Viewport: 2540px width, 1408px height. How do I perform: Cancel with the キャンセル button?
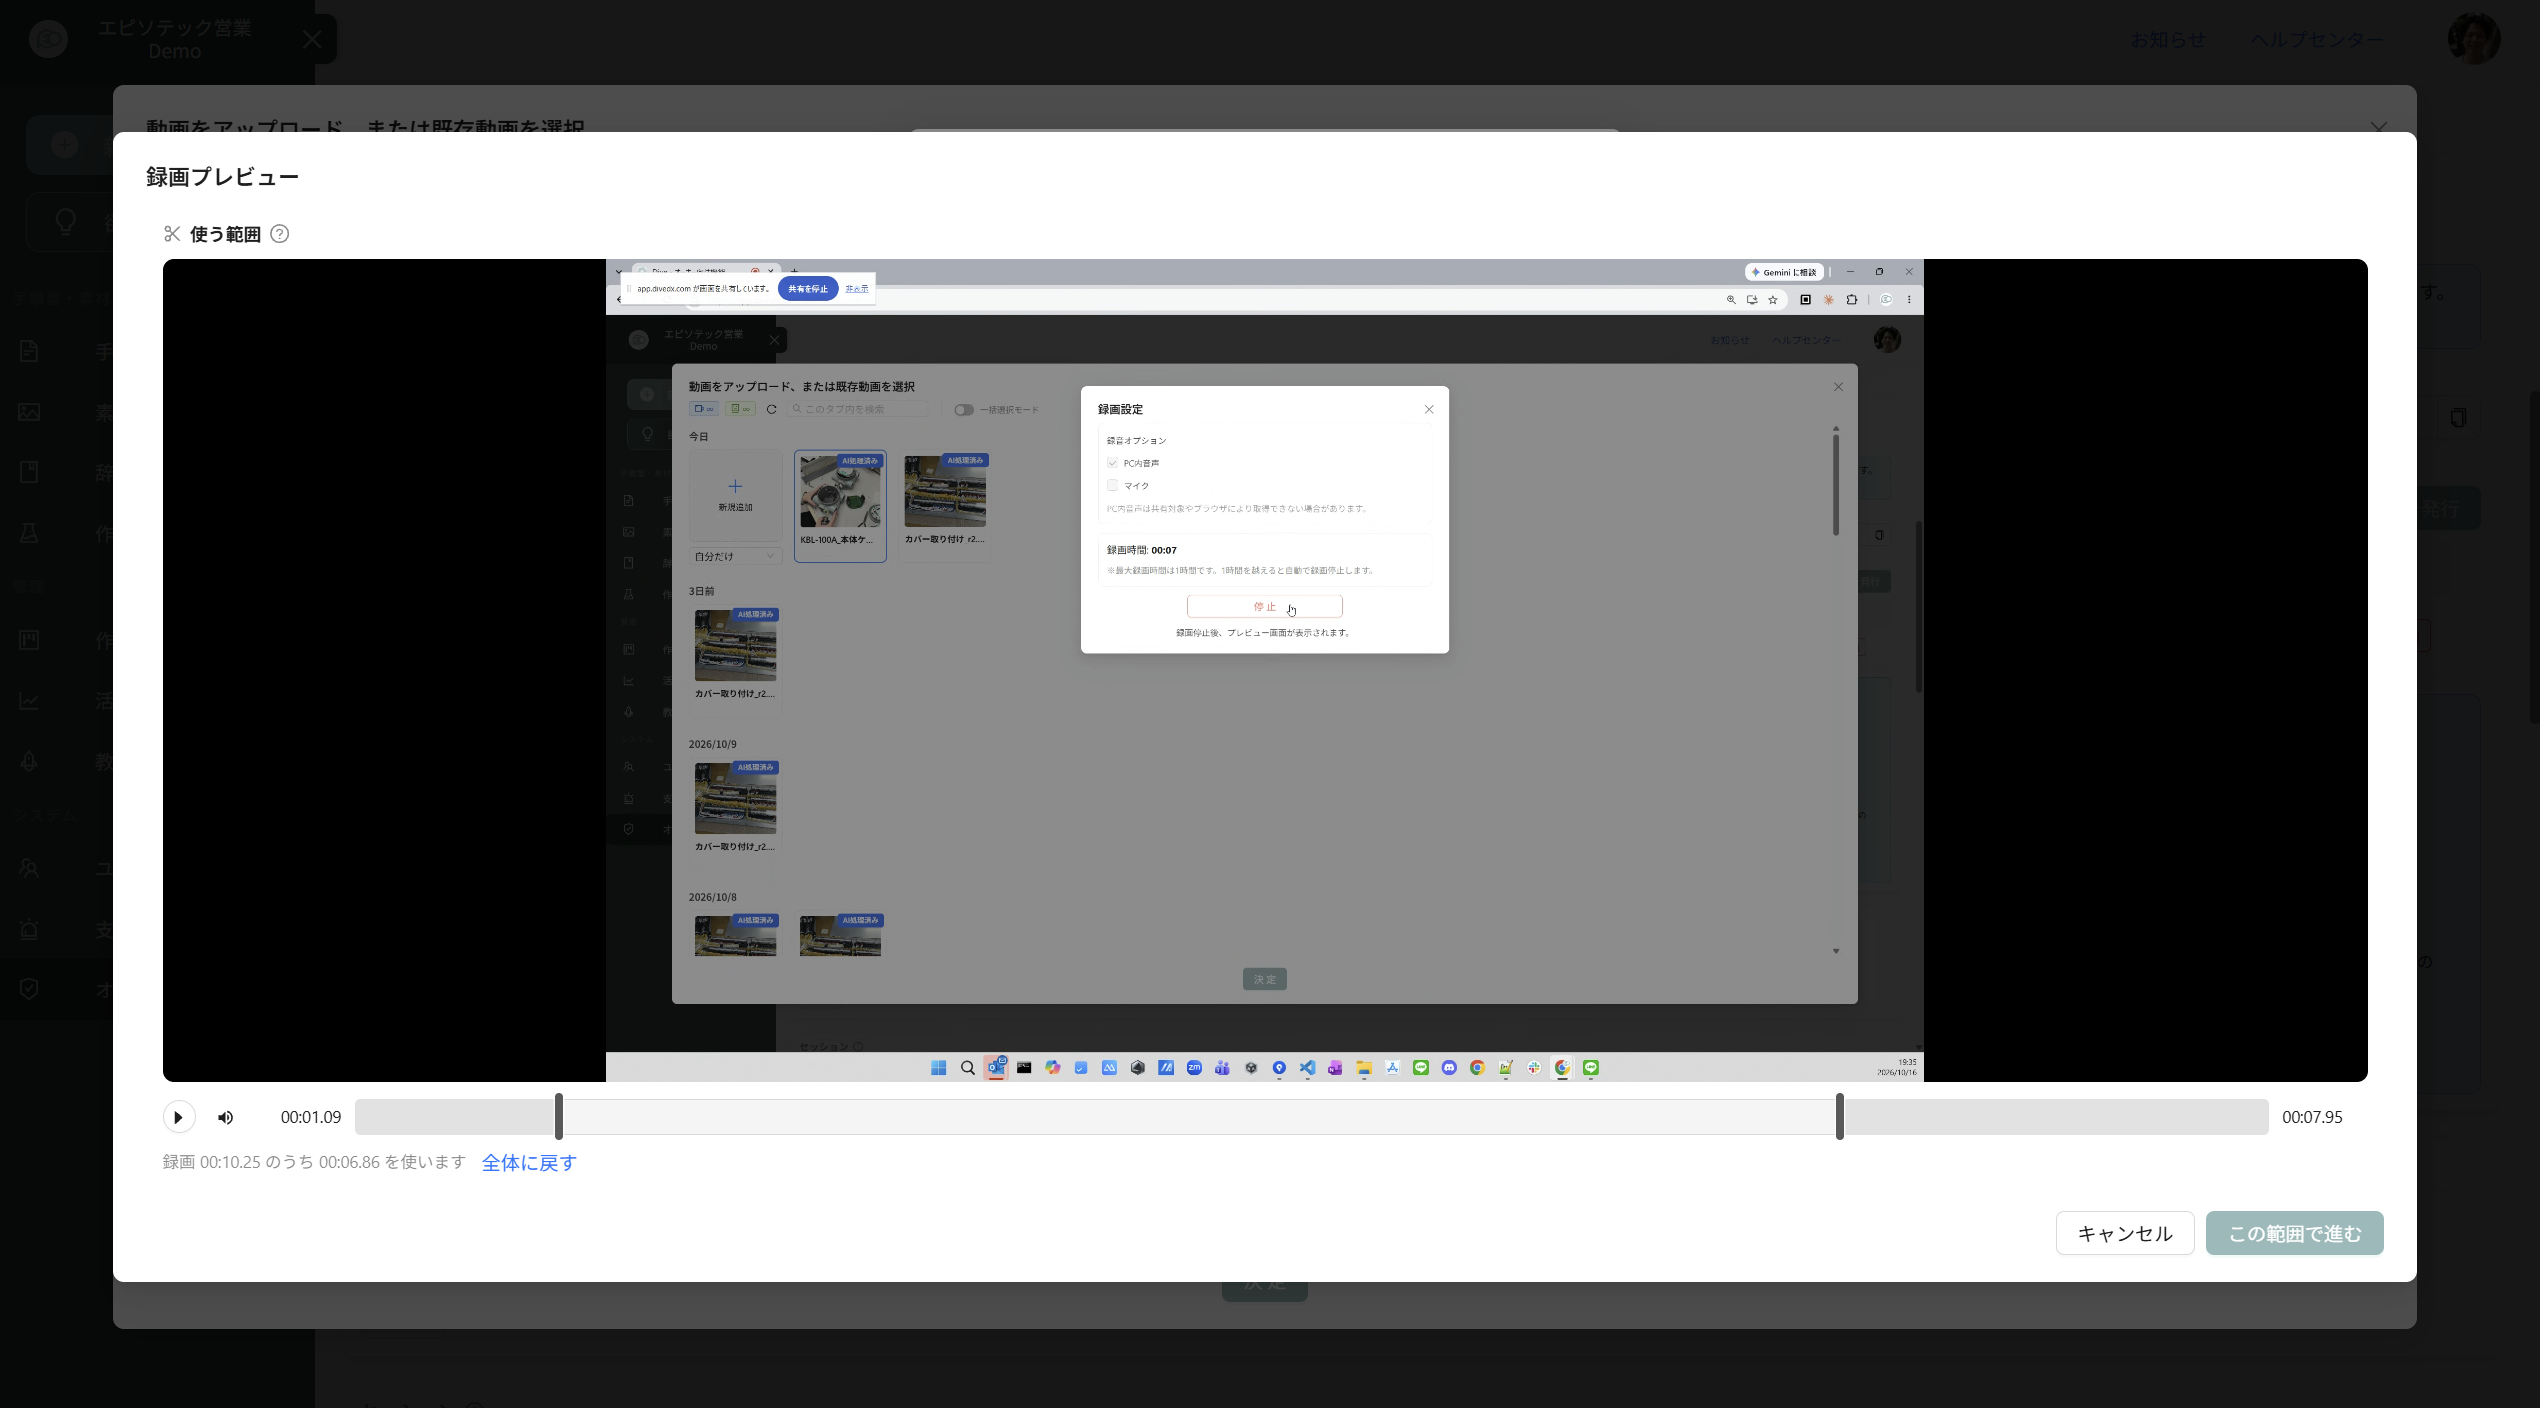pos(2125,1233)
